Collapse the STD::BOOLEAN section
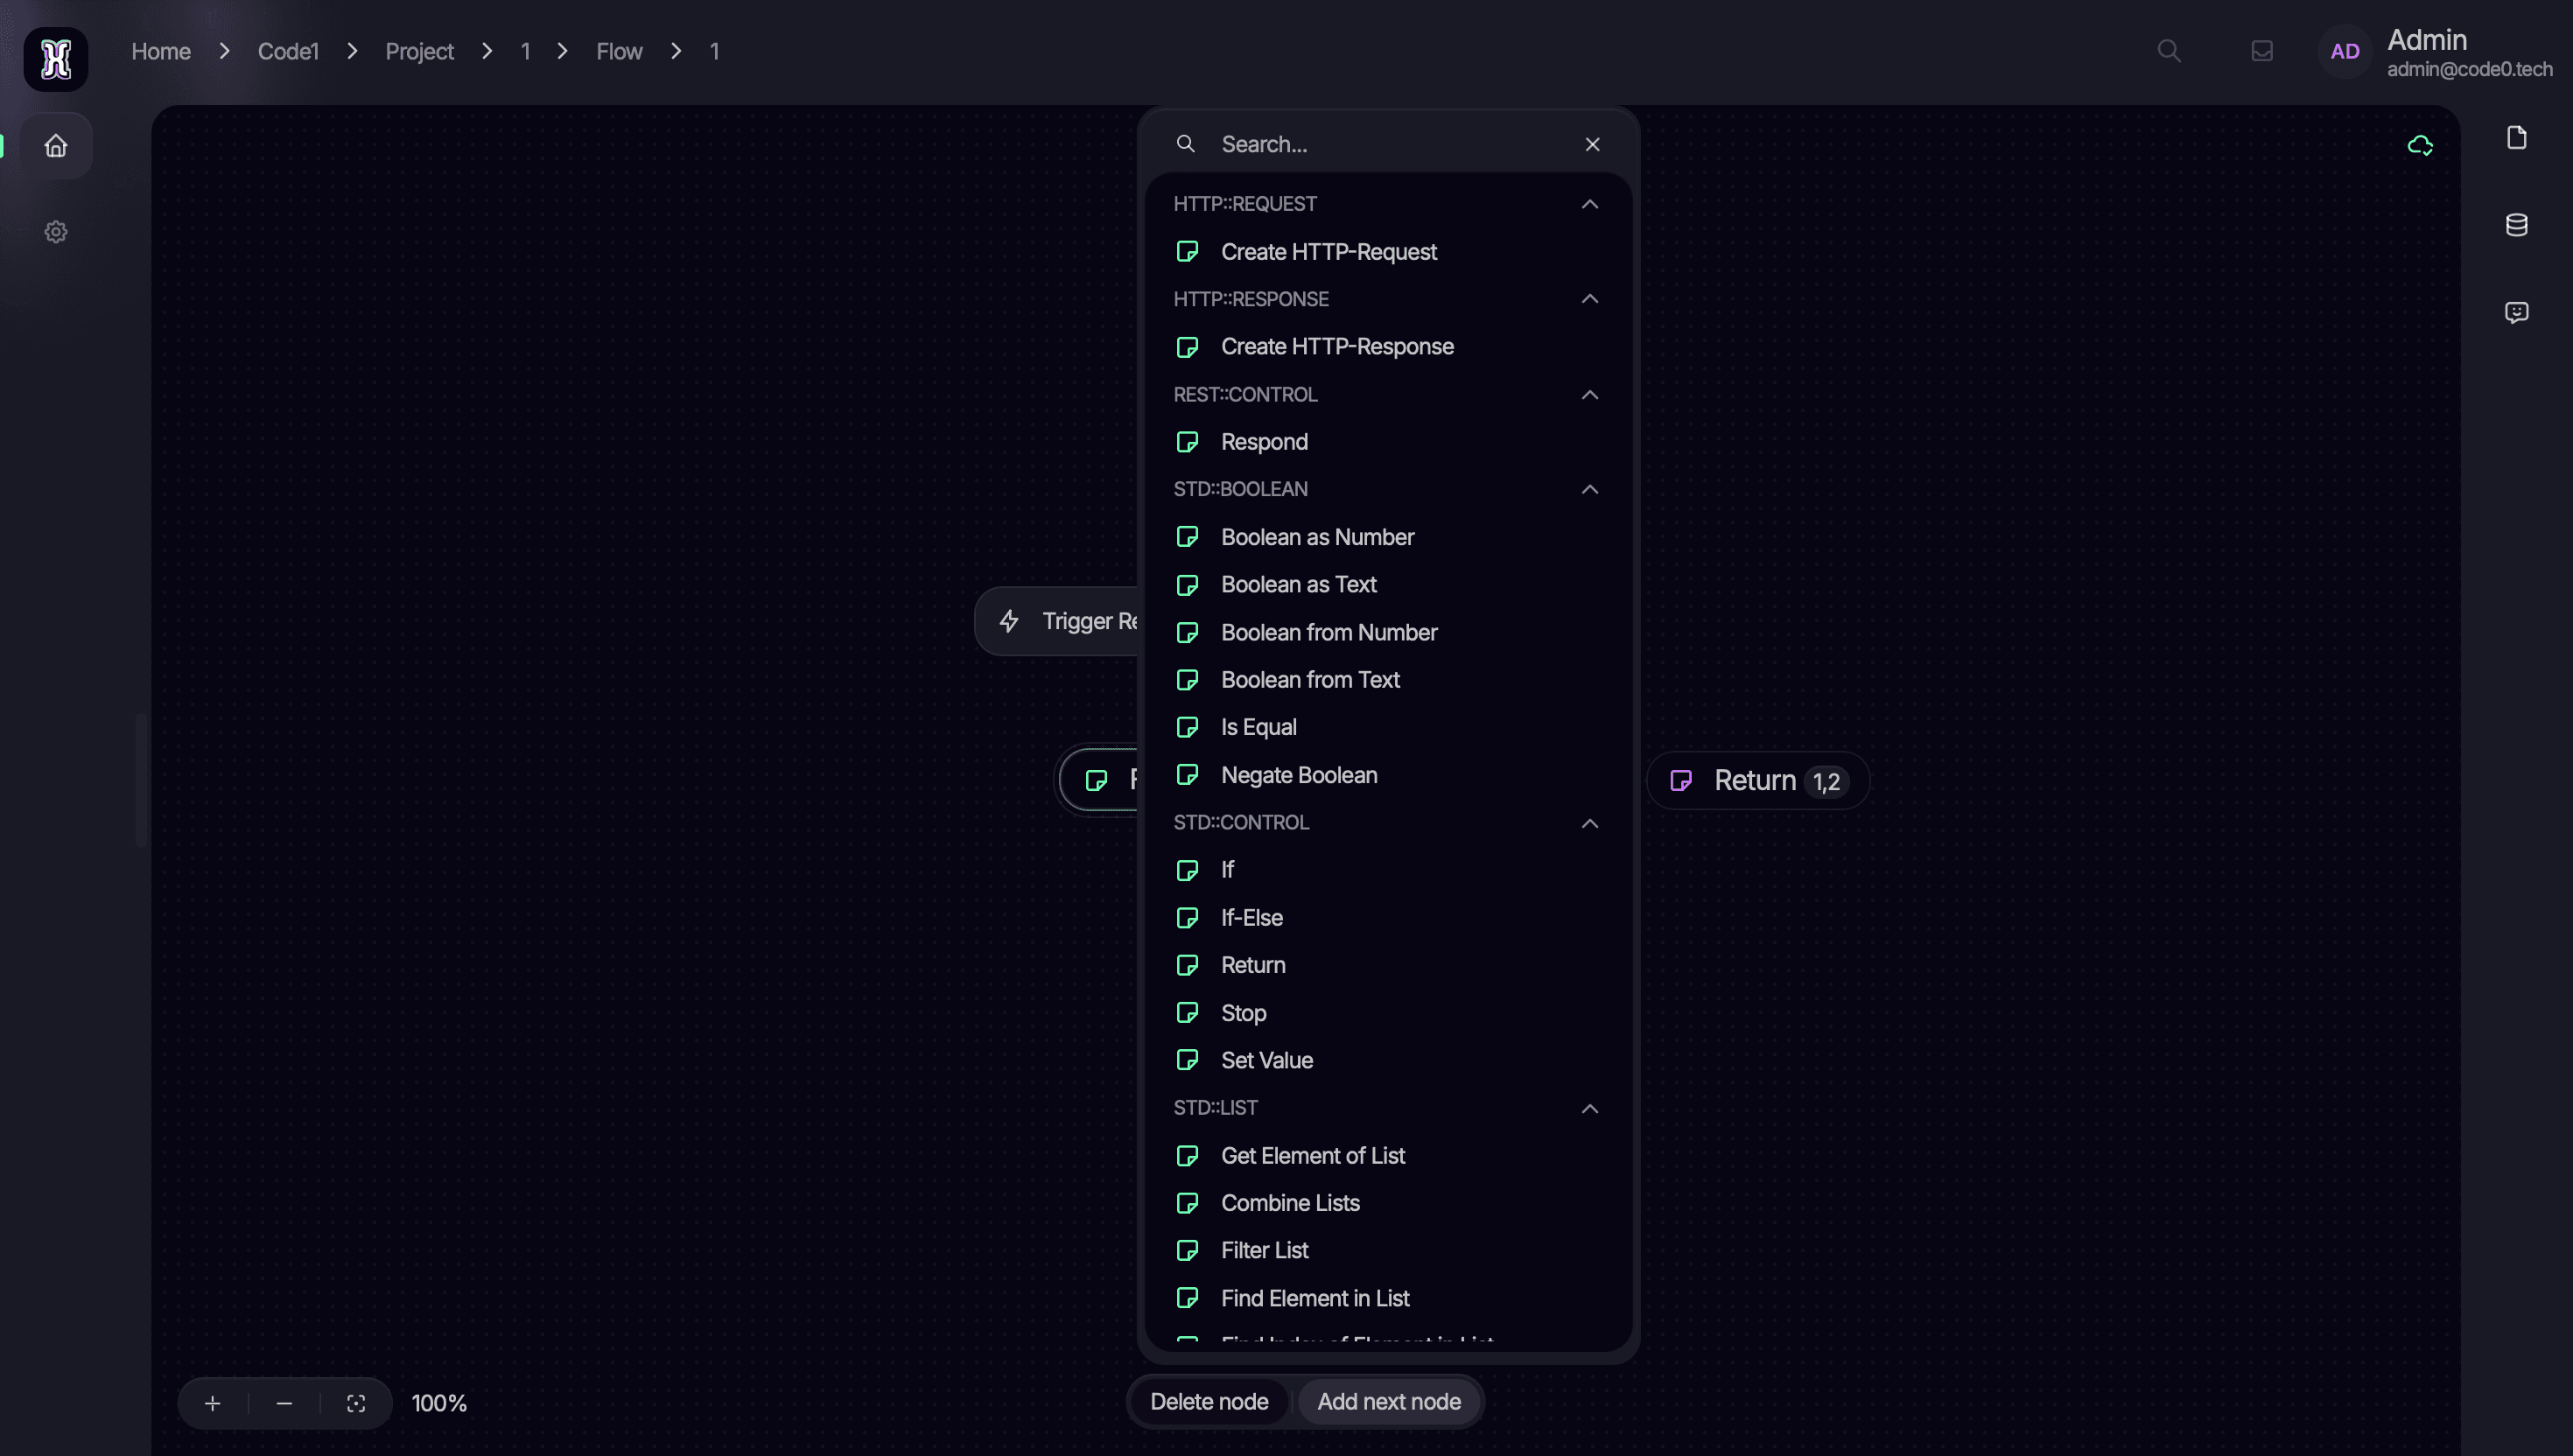 click(1589, 489)
